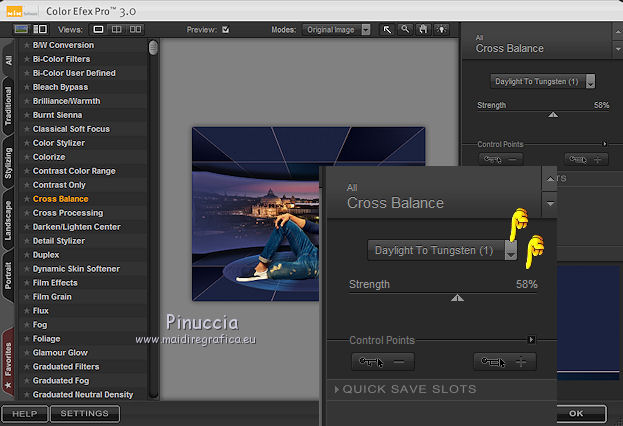This screenshot has height=426, width=623.
Task: Select the Brilliance/Warmth filter
Action: tap(66, 101)
